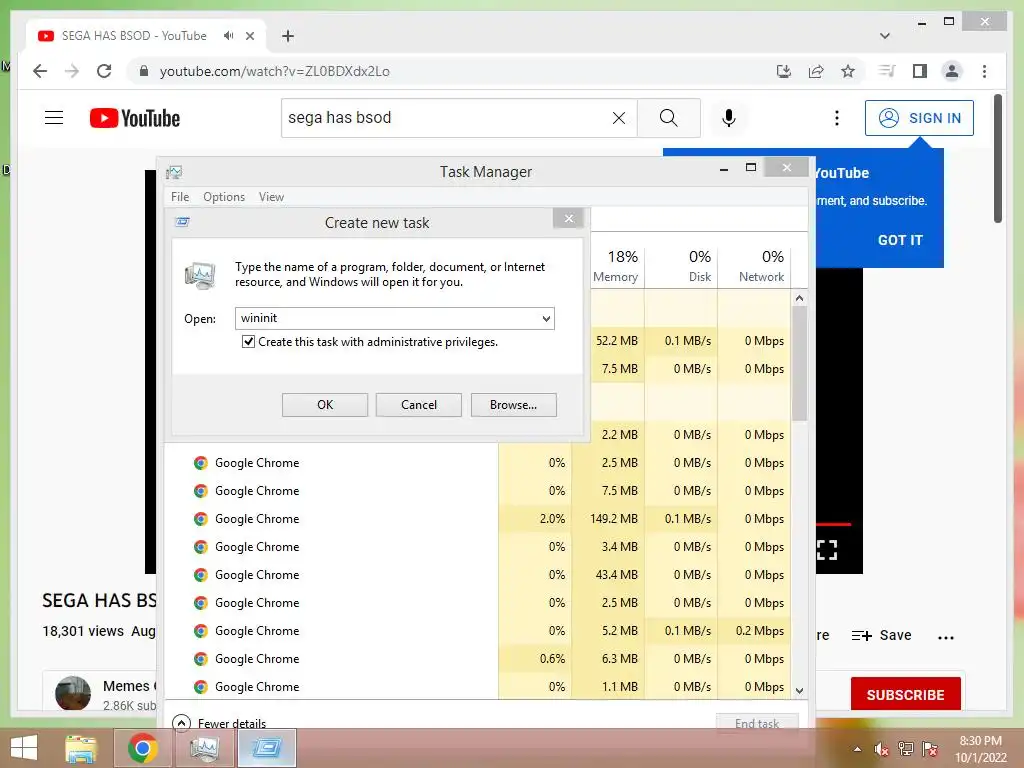Click the site lock icon in address bar
The image size is (1024, 768).
144,71
